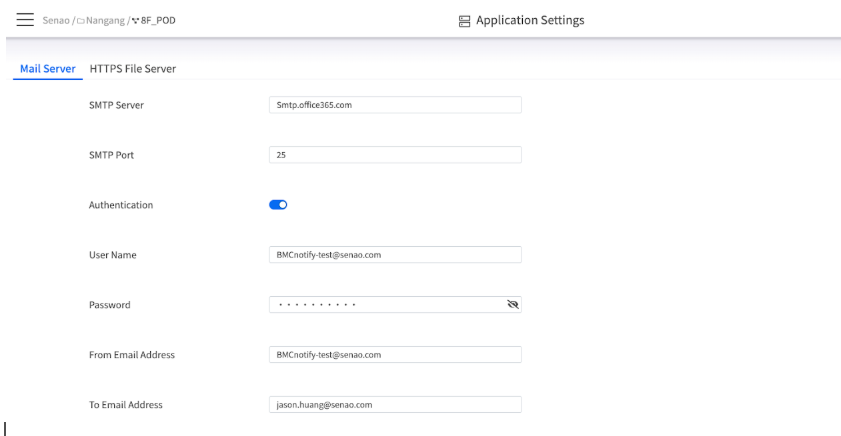Viewport: 841px width, 436px height.
Task: Focus the Password input field
Action: (x=385, y=305)
